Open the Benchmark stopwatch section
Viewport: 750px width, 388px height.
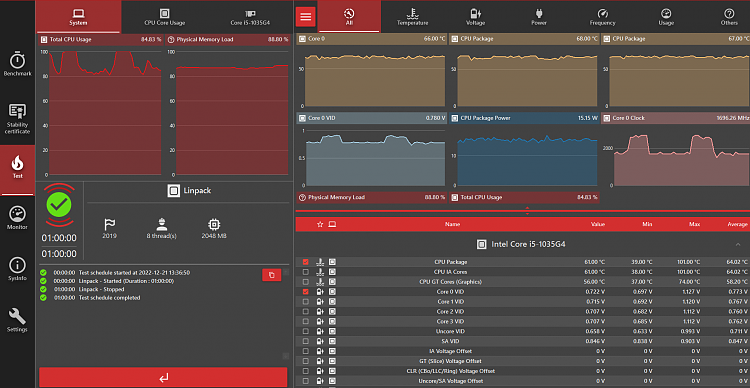coord(17,65)
